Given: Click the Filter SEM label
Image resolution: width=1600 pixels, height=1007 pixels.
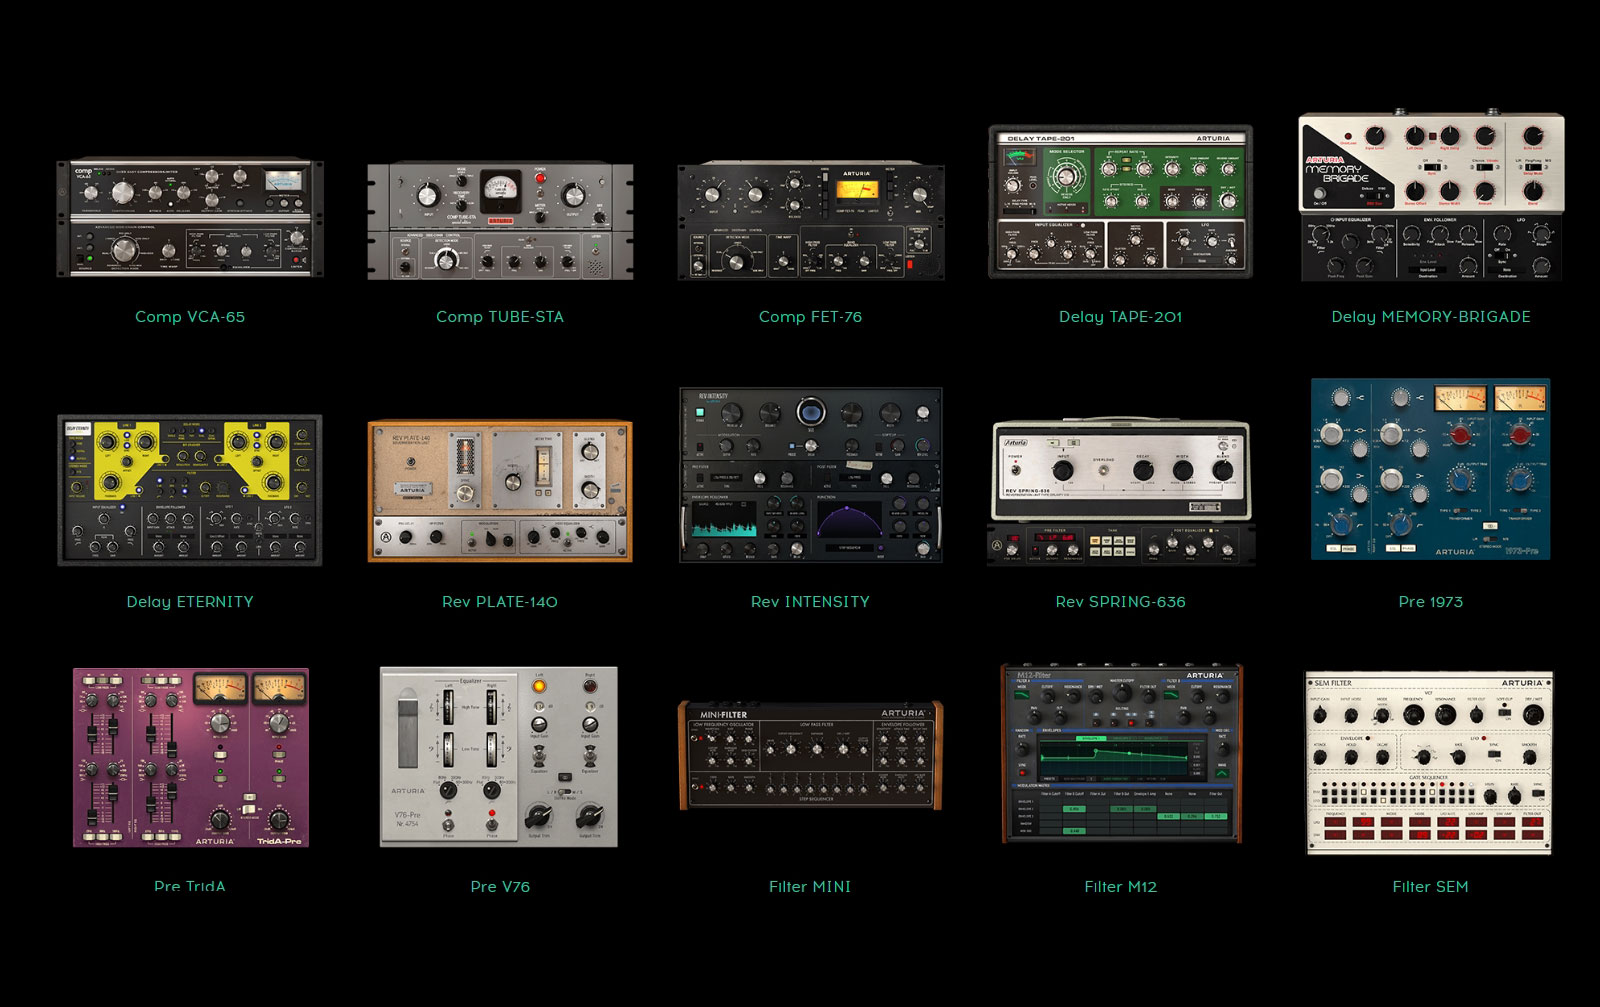Looking at the screenshot, I should [1431, 887].
